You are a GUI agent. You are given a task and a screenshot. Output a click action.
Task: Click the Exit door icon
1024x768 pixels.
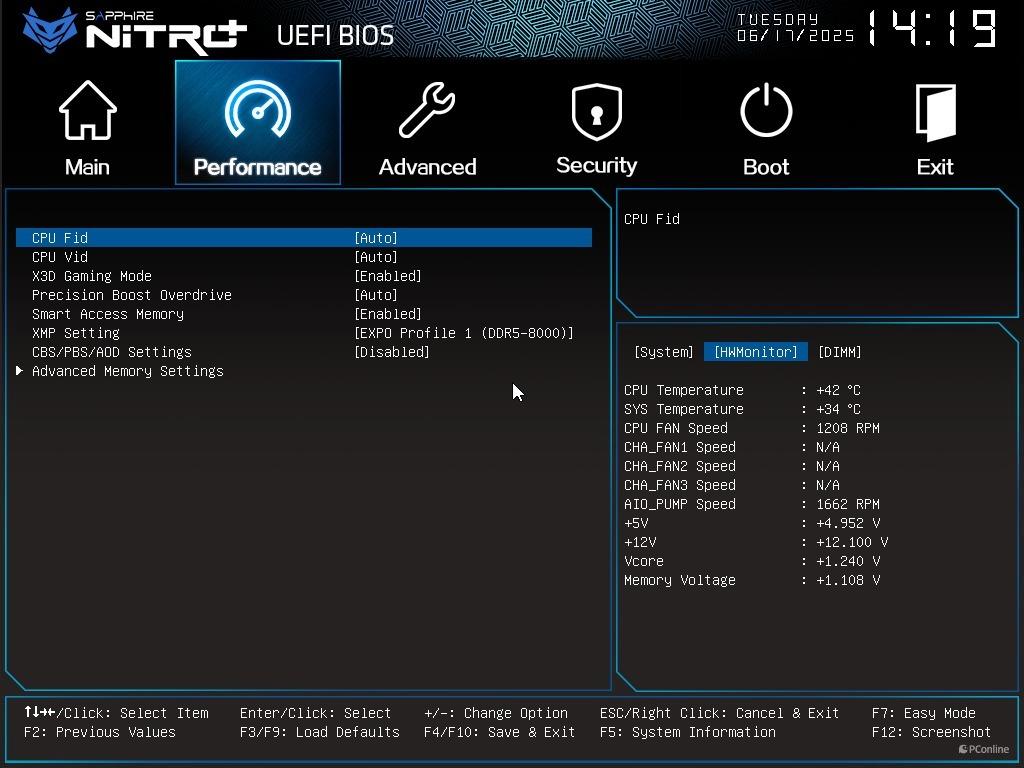pos(935,112)
